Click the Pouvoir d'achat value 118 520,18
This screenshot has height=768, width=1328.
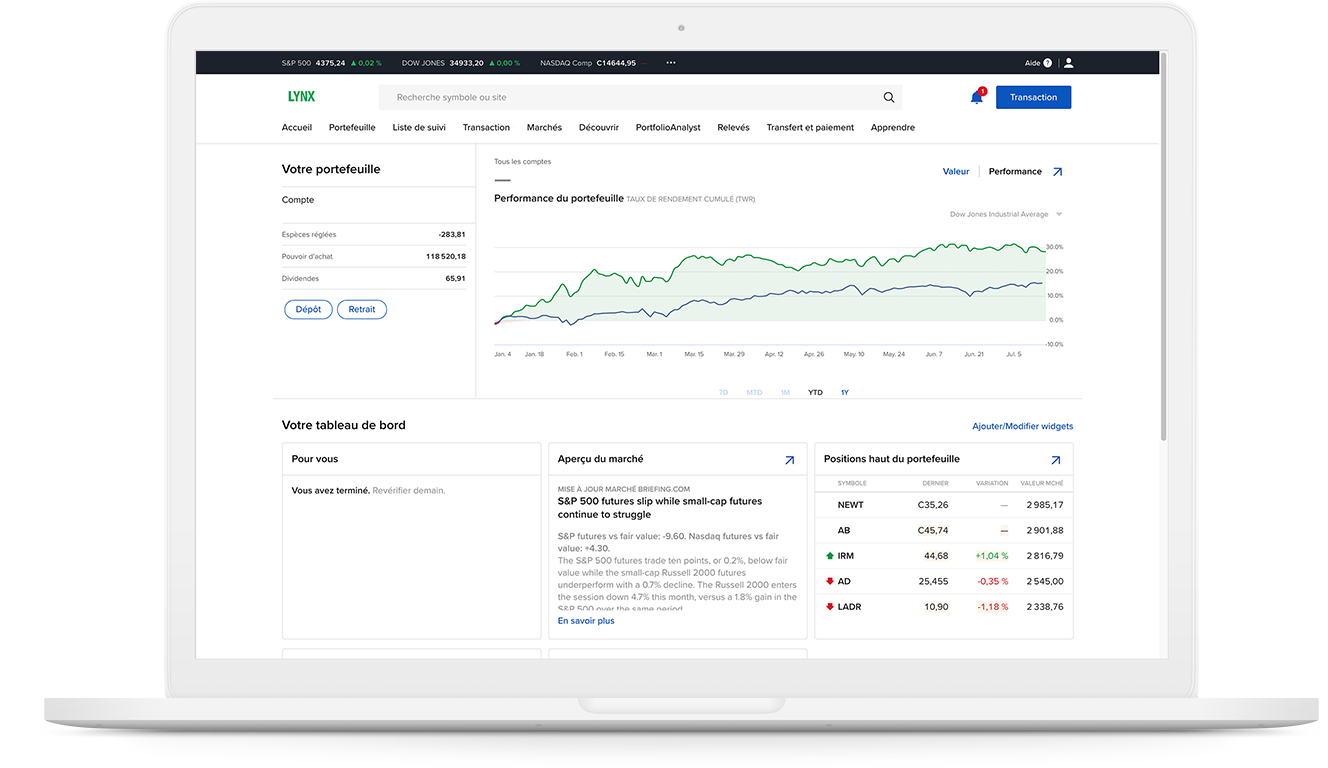[446, 257]
